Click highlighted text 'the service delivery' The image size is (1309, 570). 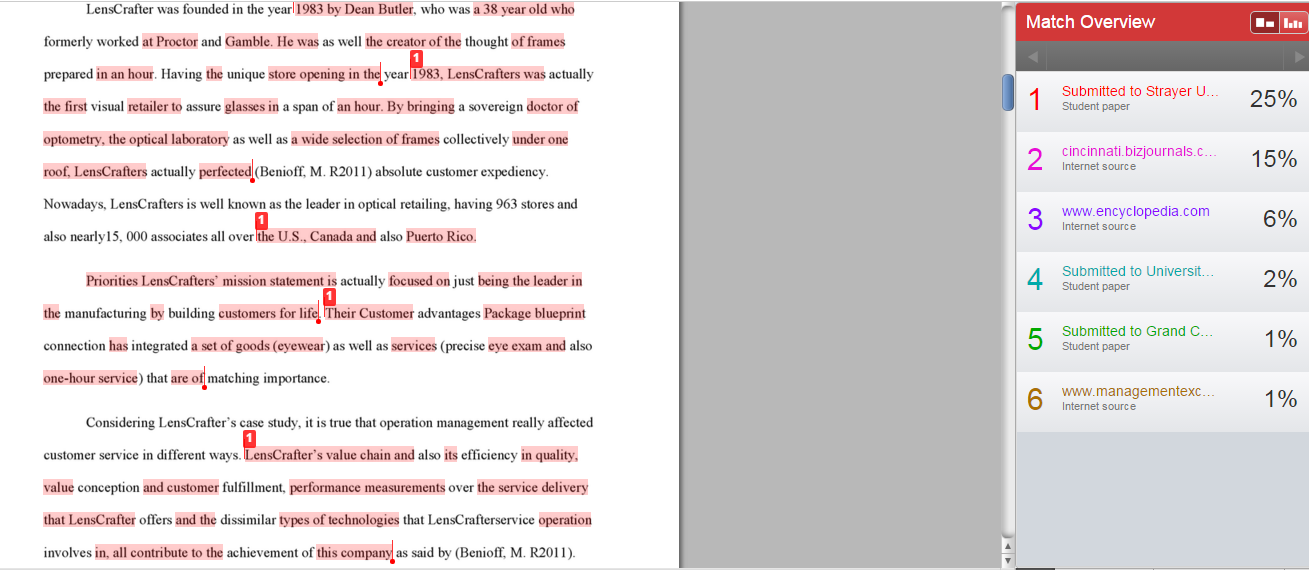coord(533,488)
